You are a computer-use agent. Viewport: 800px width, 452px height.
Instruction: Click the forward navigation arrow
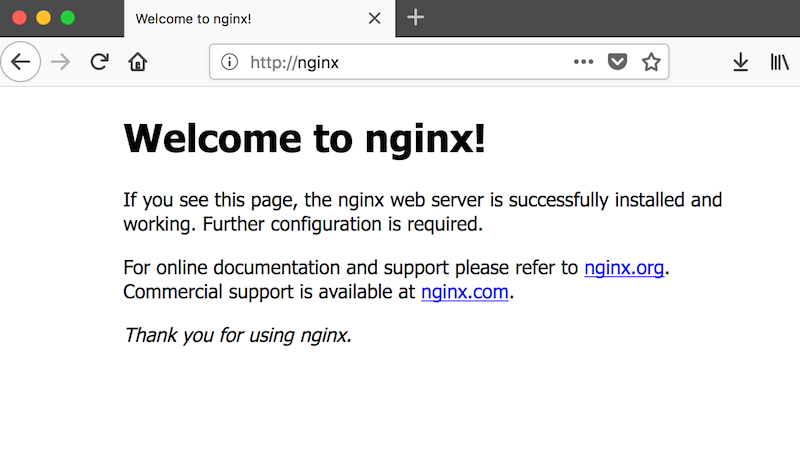[x=61, y=62]
